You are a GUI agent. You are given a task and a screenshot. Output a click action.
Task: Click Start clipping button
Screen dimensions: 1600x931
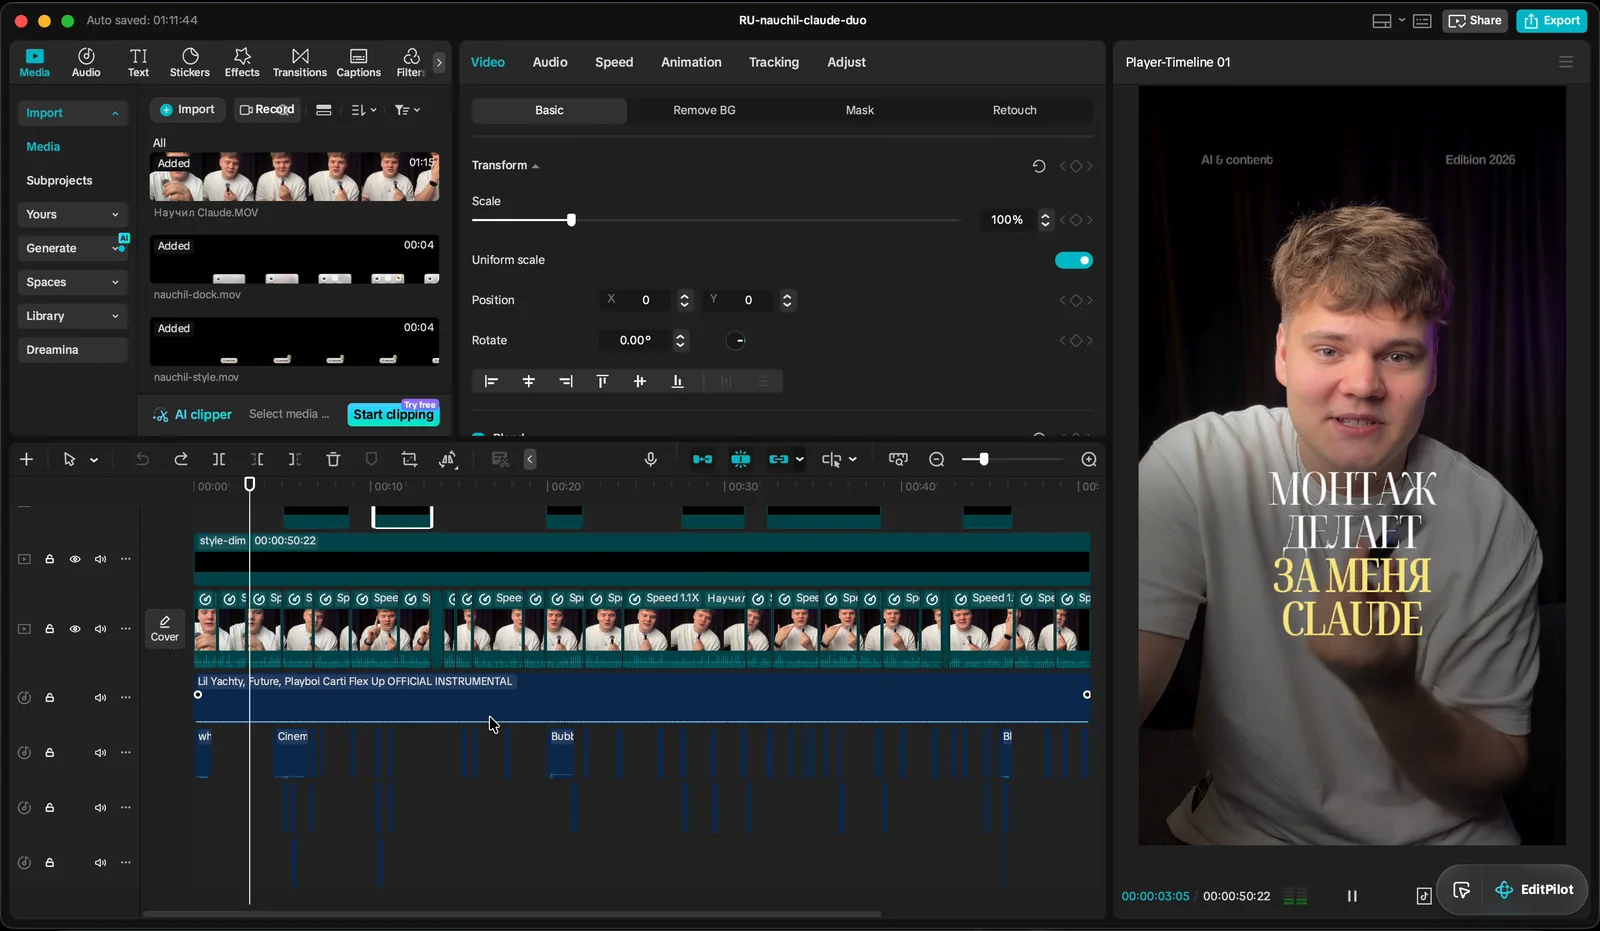[x=393, y=414]
